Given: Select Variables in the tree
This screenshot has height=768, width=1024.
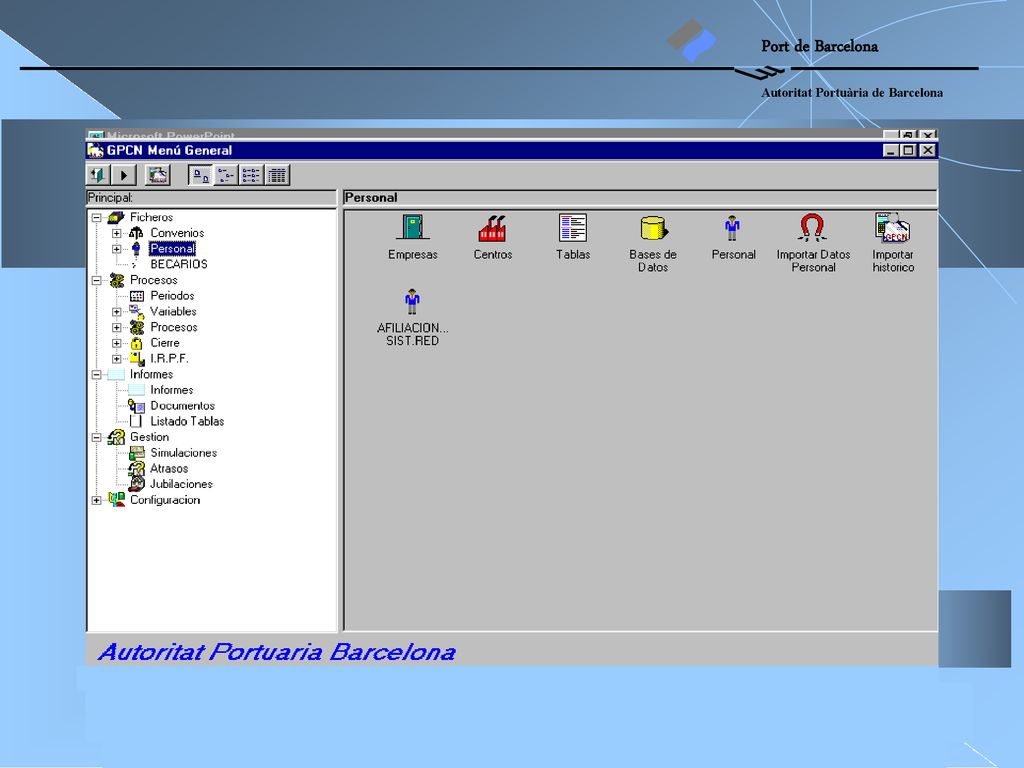Looking at the screenshot, I should 173,312.
